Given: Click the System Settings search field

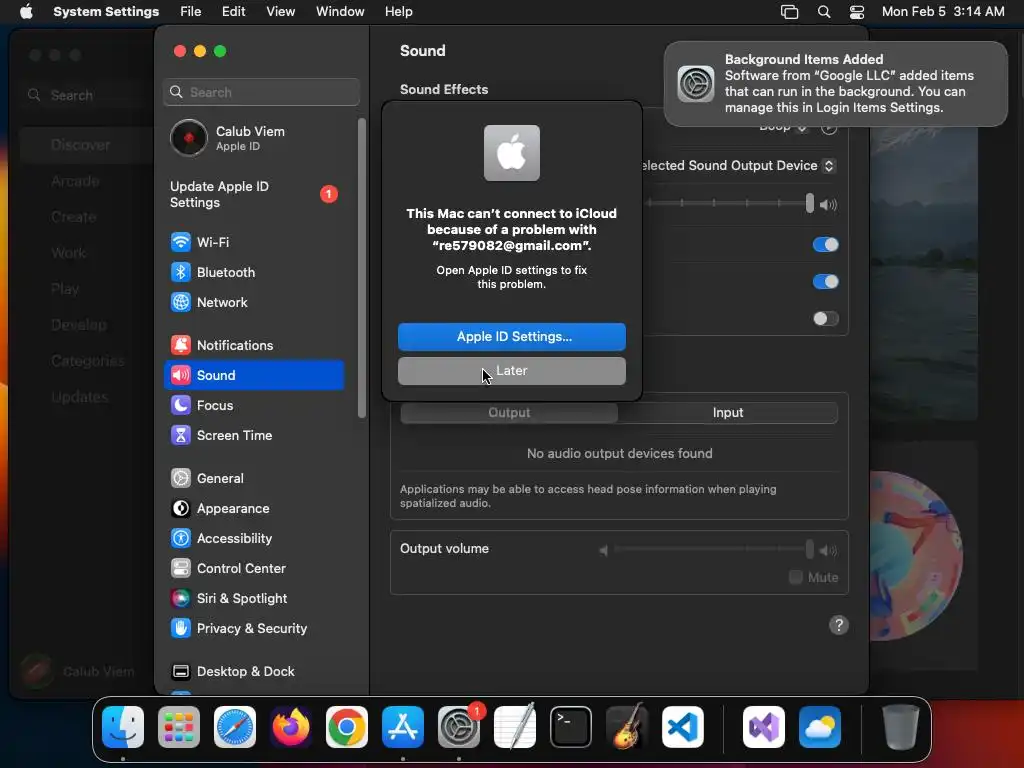Looking at the screenshot, I should (261, 92).
